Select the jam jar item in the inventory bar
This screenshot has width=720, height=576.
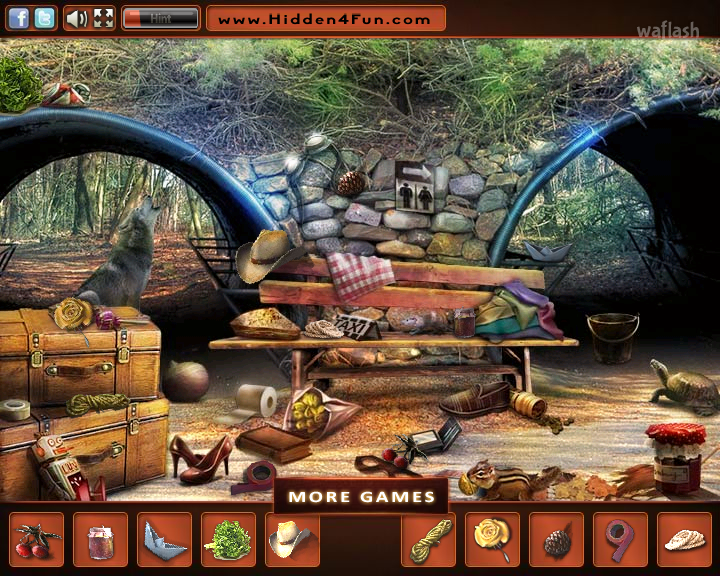100,539
